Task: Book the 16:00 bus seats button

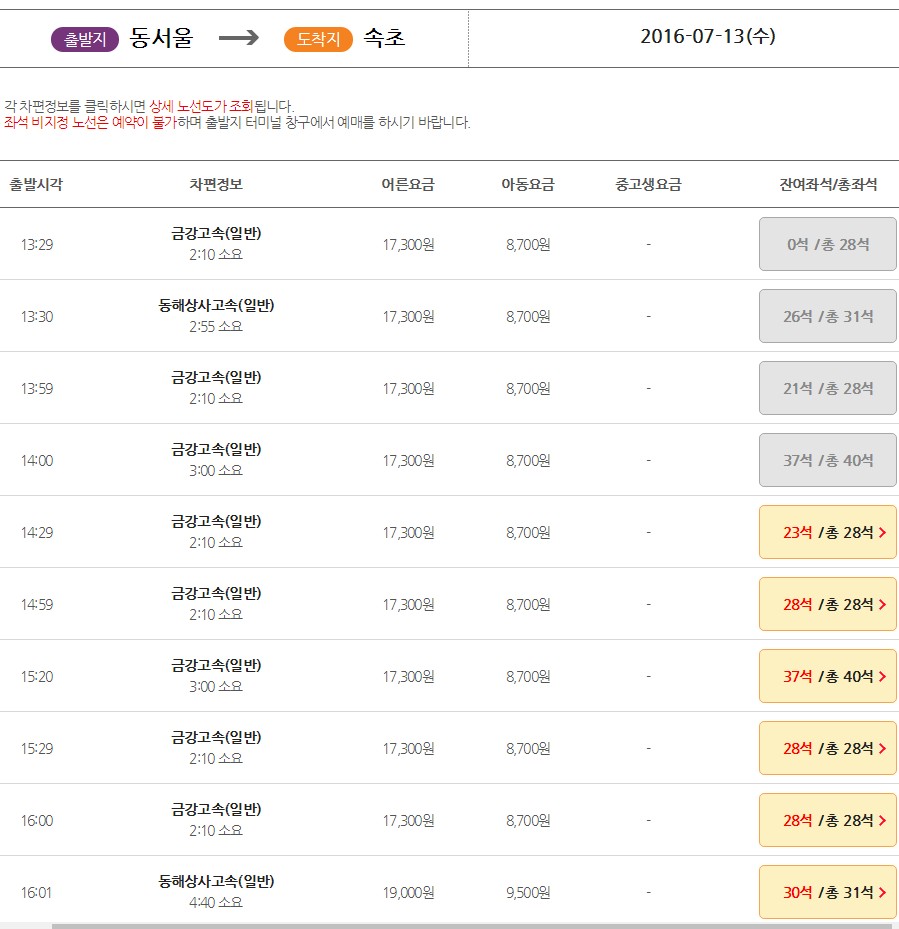Action: [x=827, y=820]
